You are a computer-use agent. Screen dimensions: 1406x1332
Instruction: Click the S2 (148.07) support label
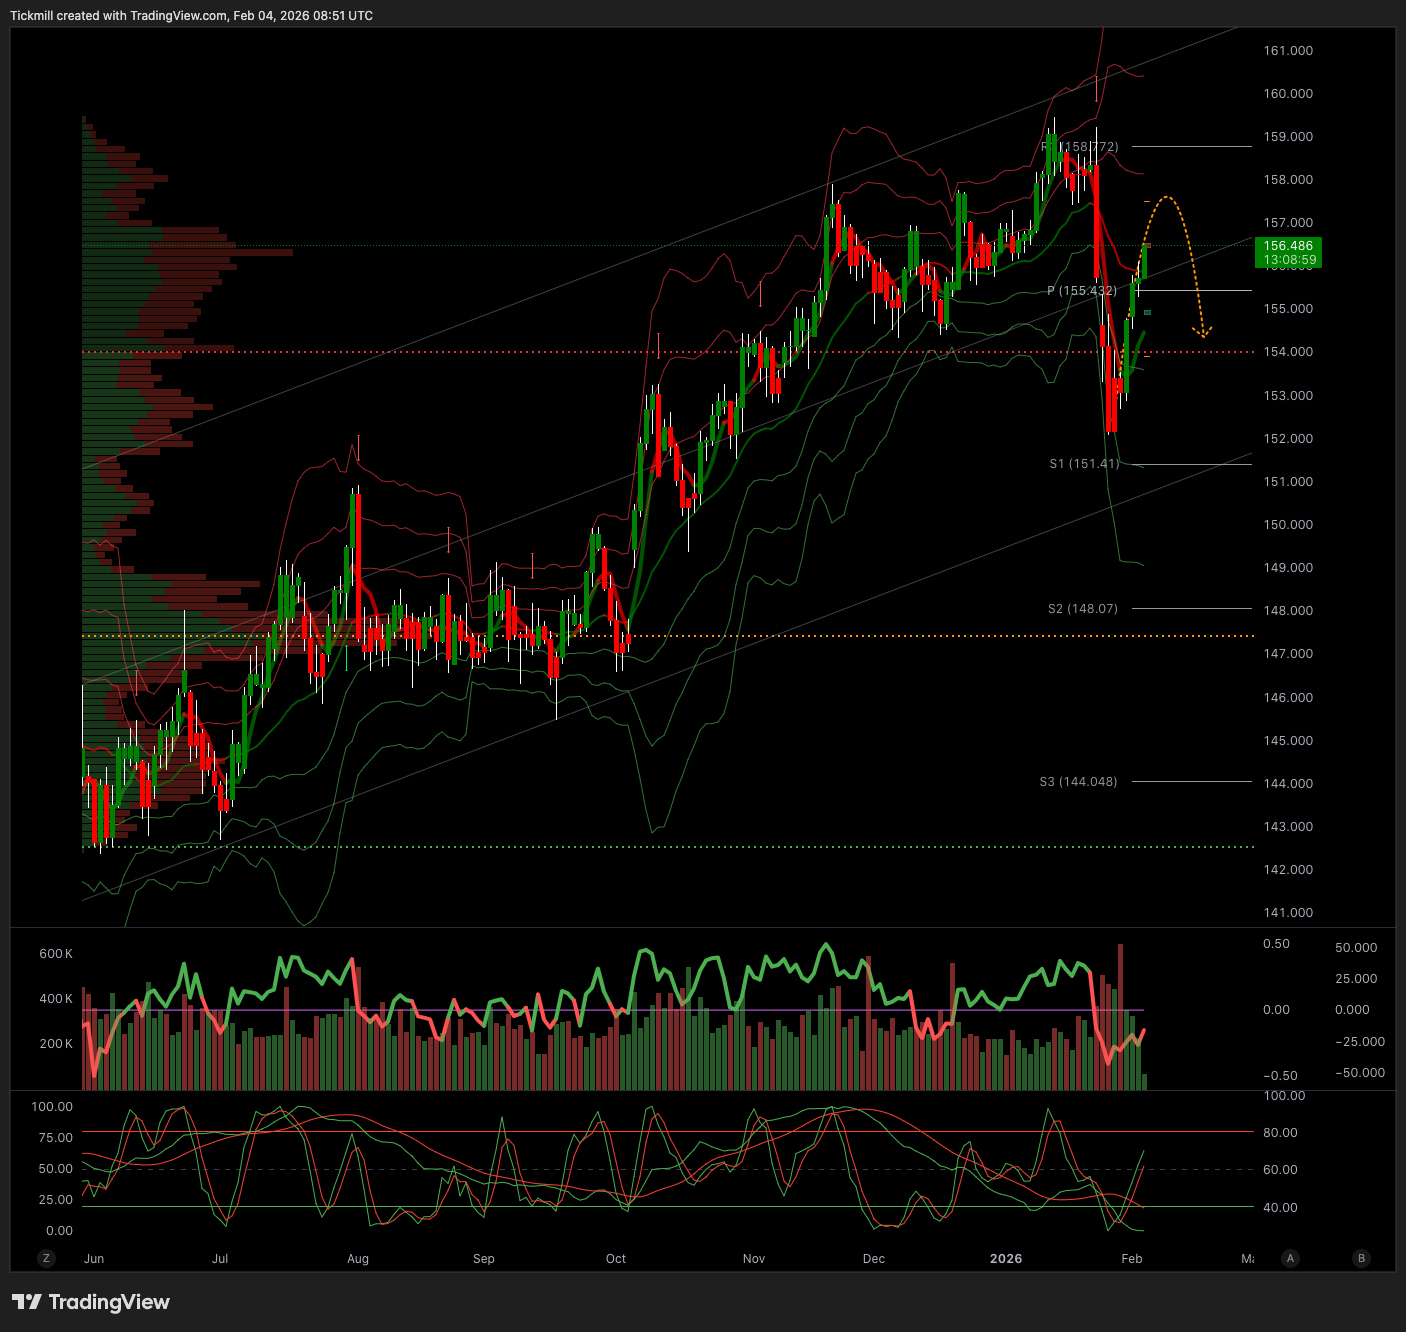coord(1082,609)
